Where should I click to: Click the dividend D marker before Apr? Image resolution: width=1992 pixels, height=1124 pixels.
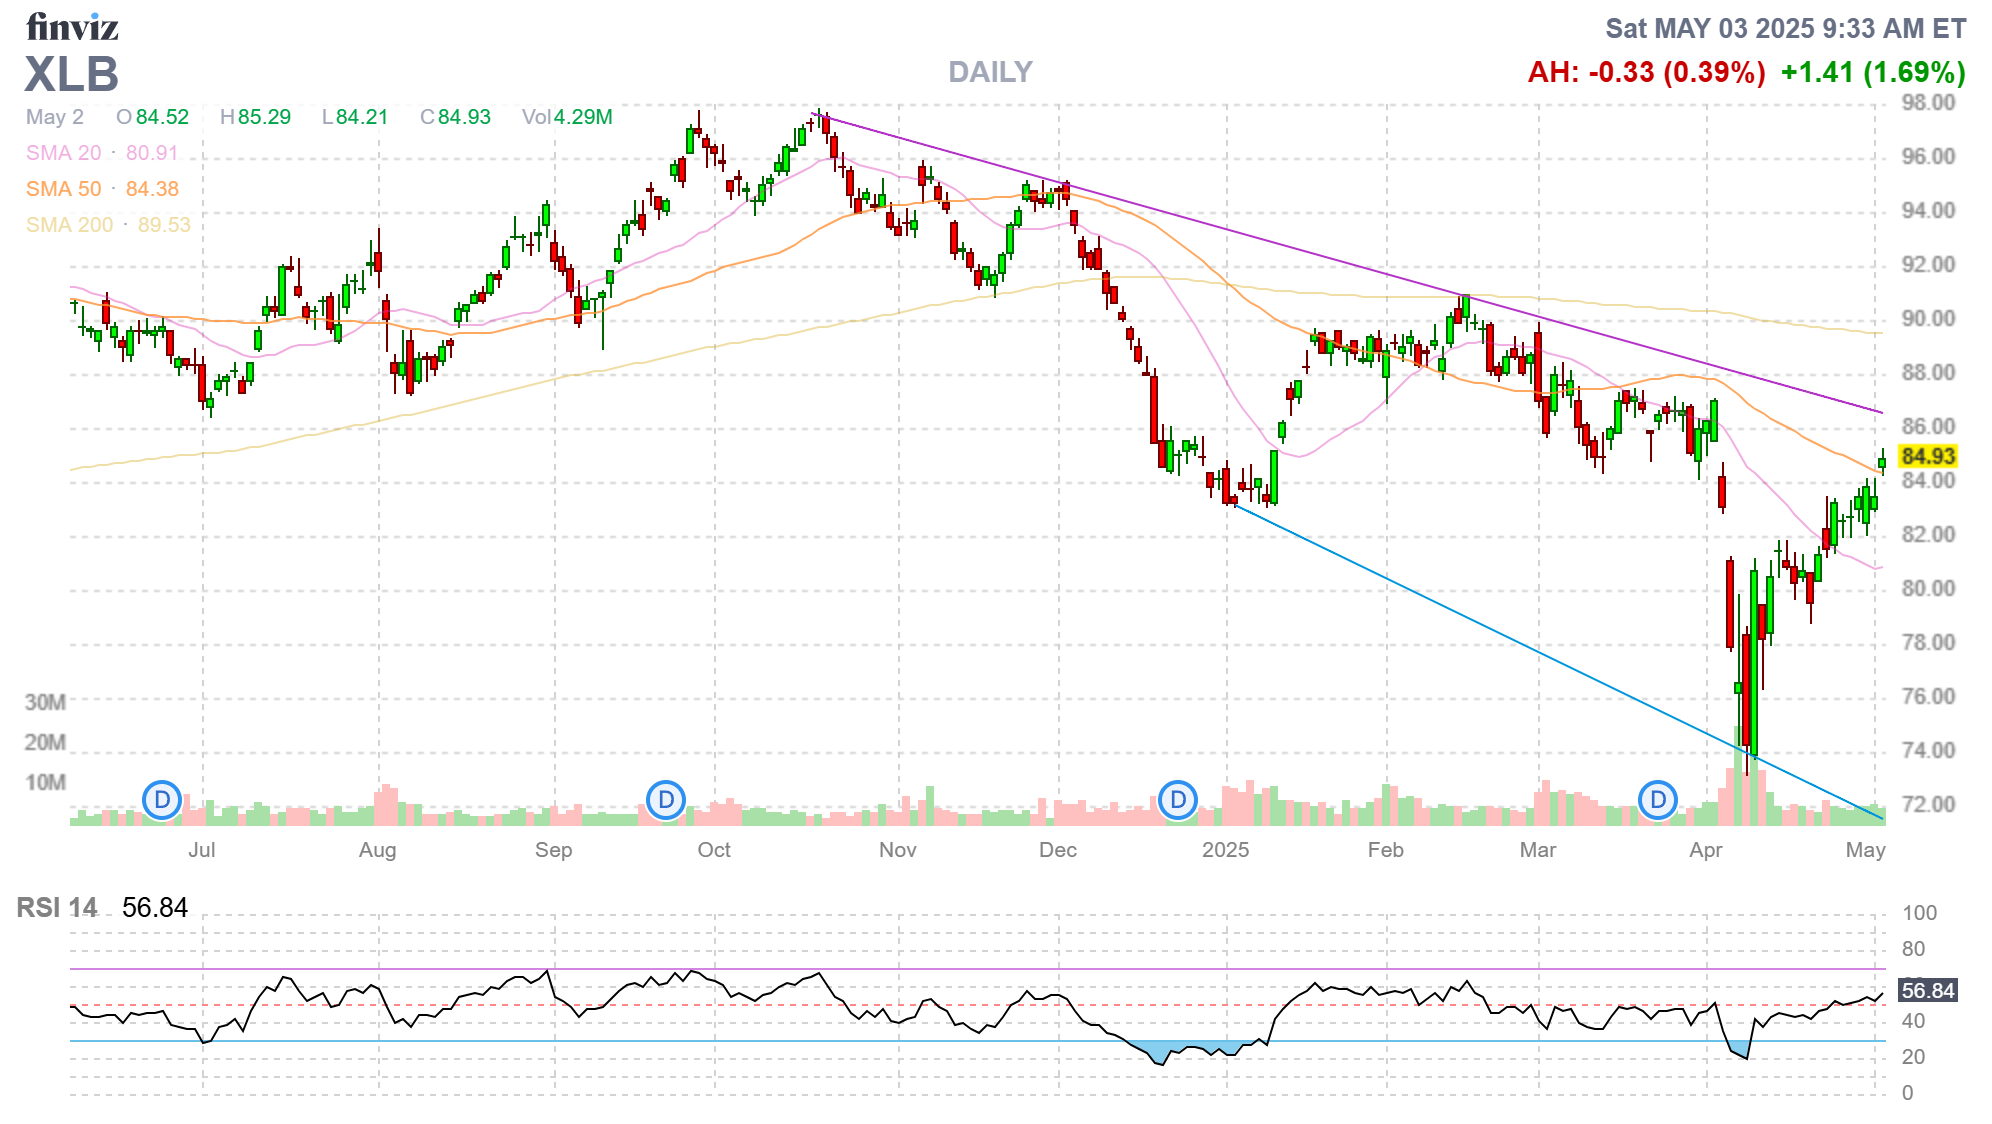[x=1658, y=800]
